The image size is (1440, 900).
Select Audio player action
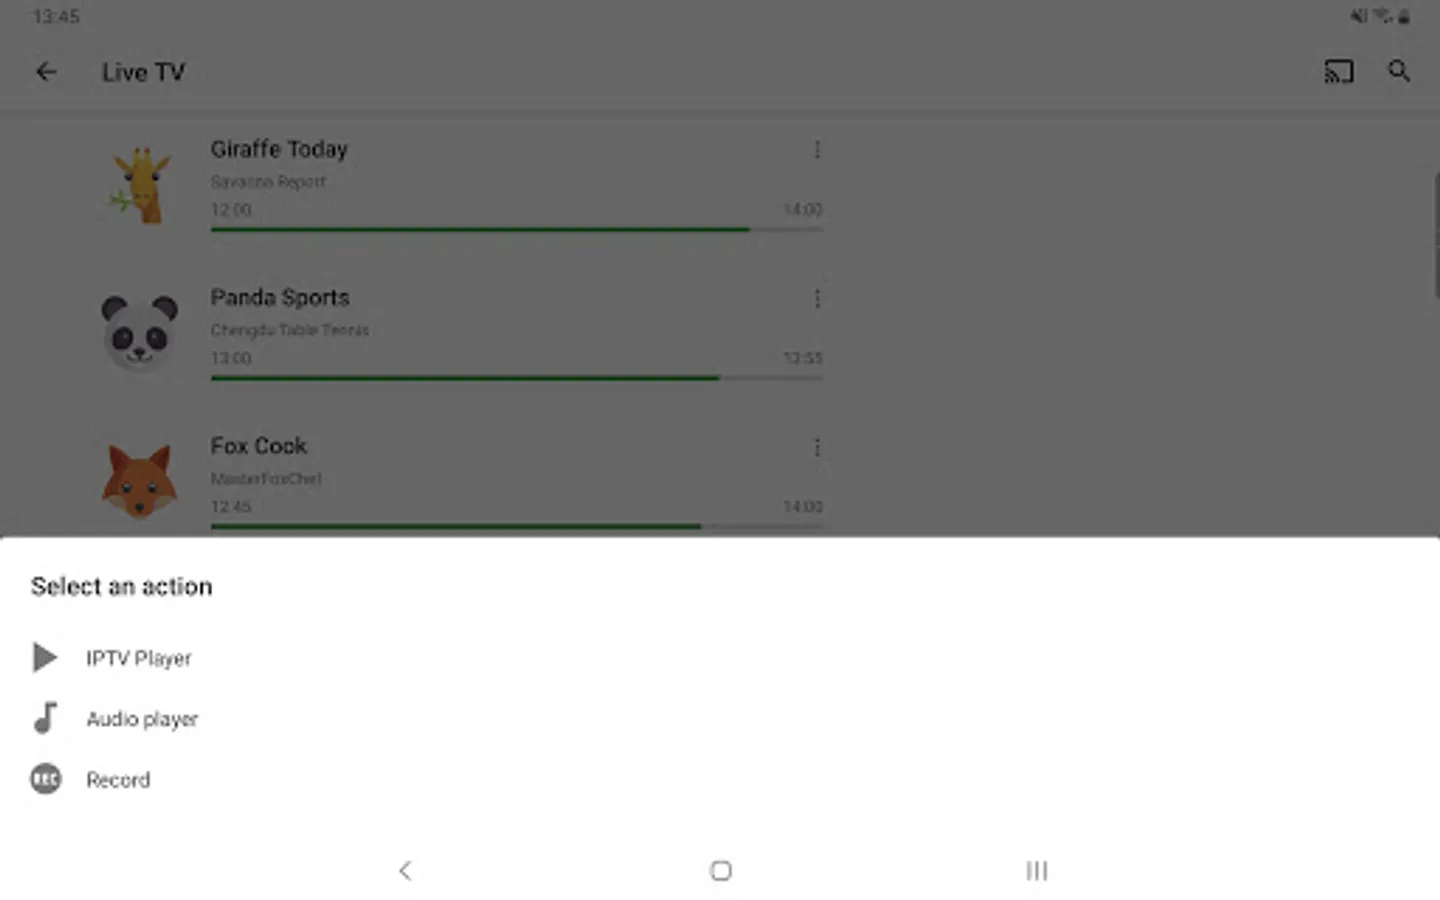pyautogui.click(x=142, y=719)
